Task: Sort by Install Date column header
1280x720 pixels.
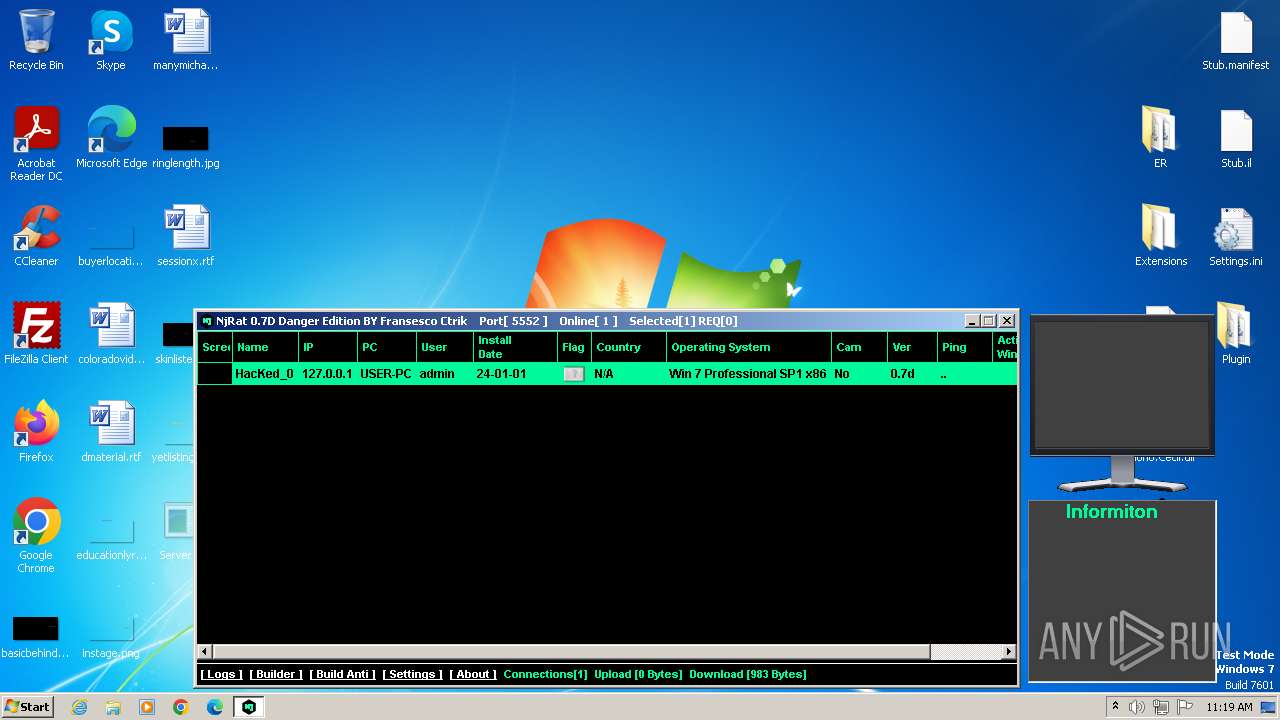Action: tap(515, 347)
